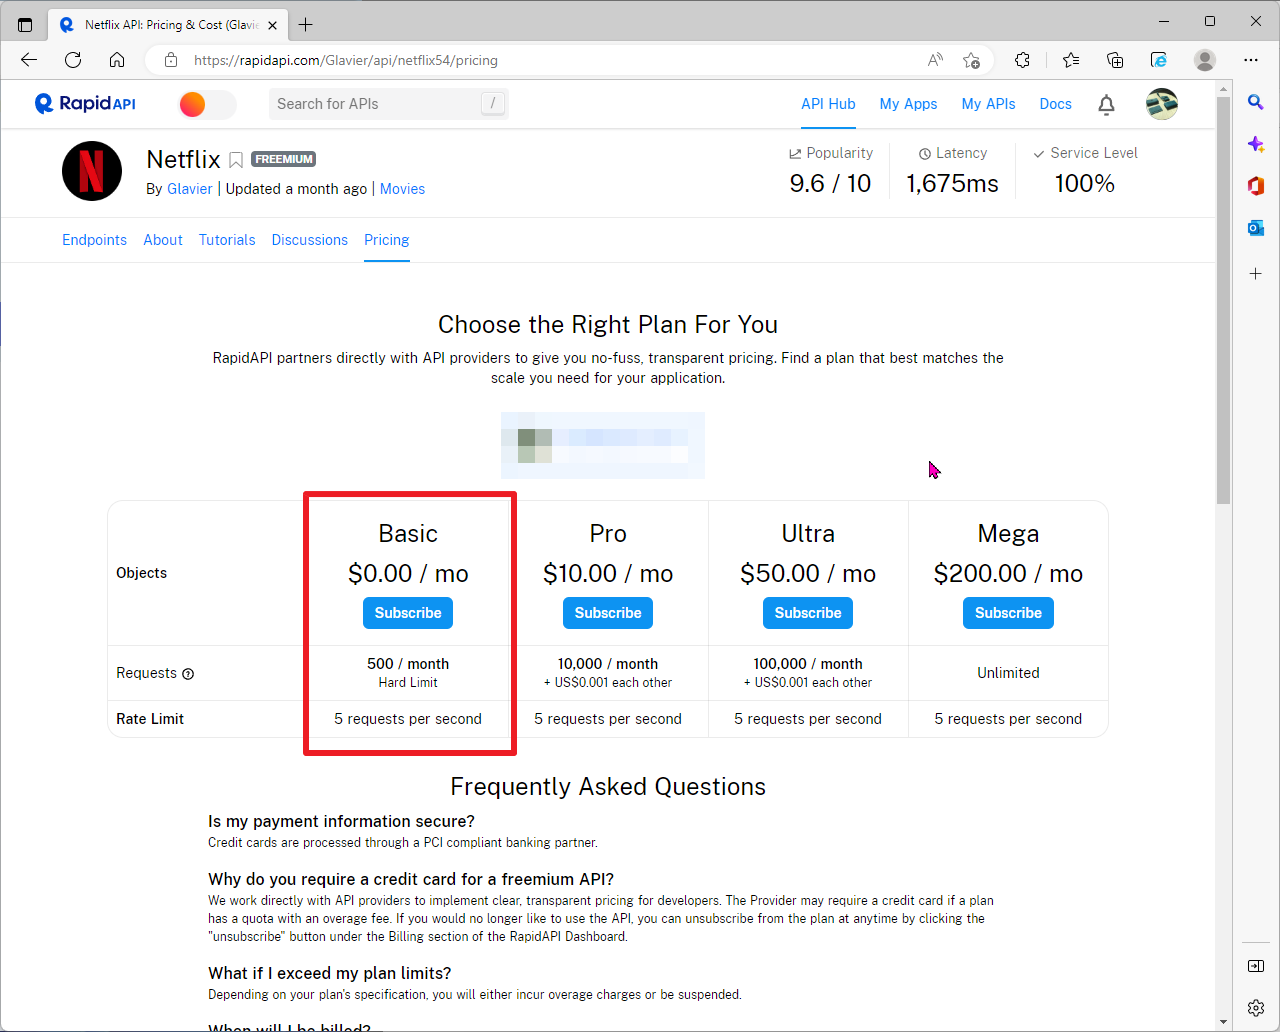The height and width of the screenshot is (1032, 1280).
Task: Open the Edge sidebar Search icon
Action: click(1256, 102)
